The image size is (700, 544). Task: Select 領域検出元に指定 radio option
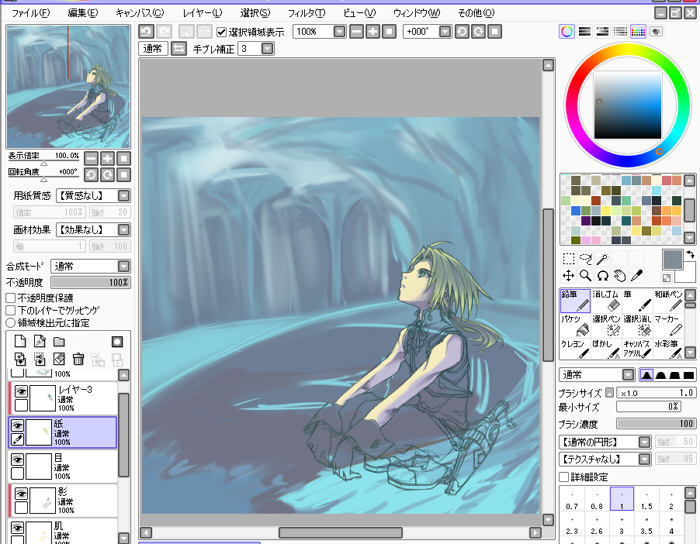pos(11,323)
